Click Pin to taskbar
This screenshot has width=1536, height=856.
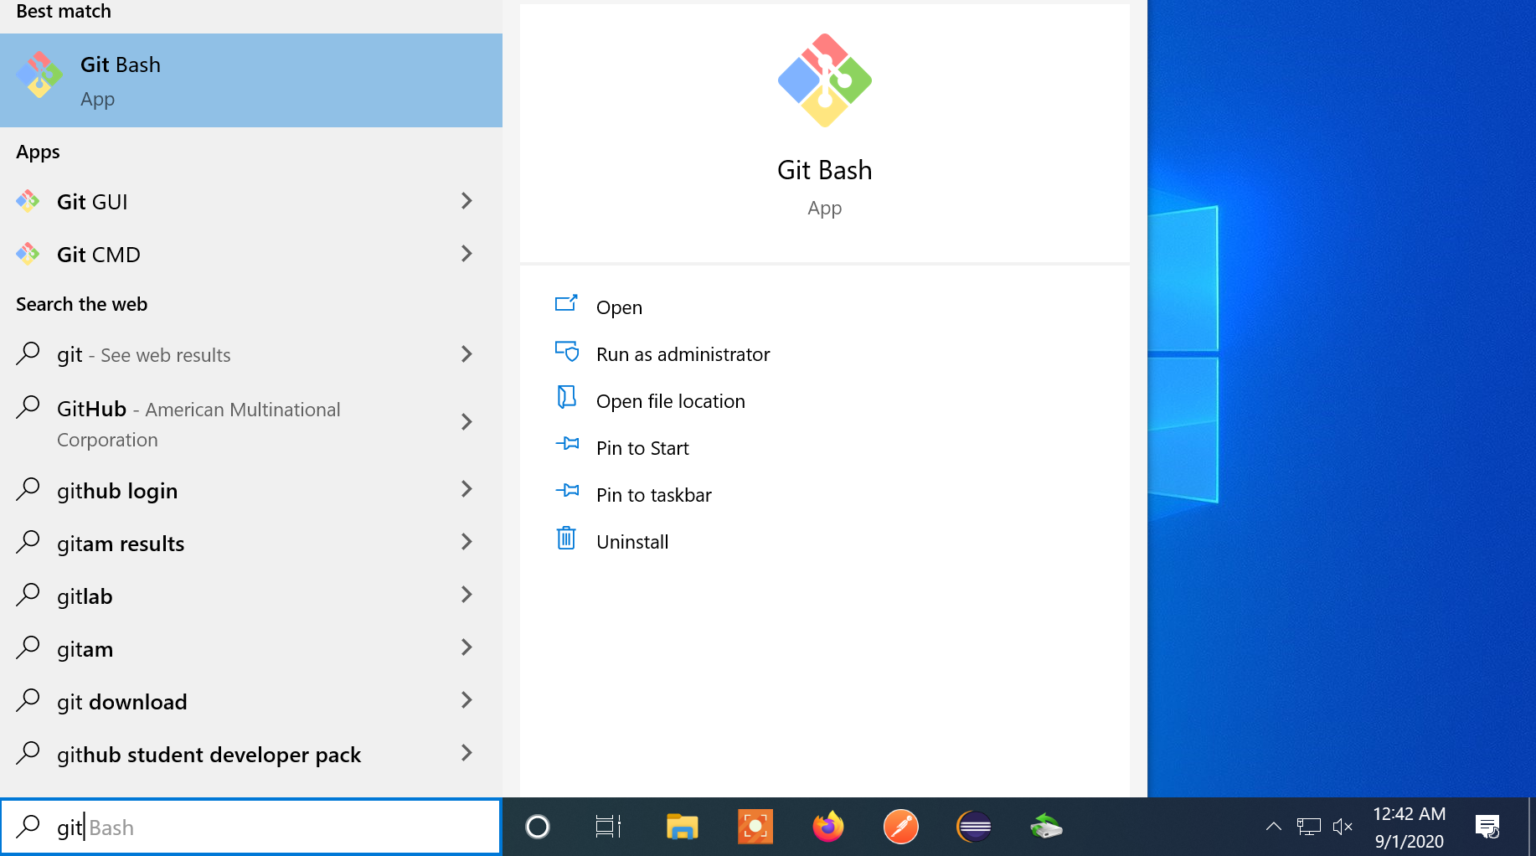point(653,494)
